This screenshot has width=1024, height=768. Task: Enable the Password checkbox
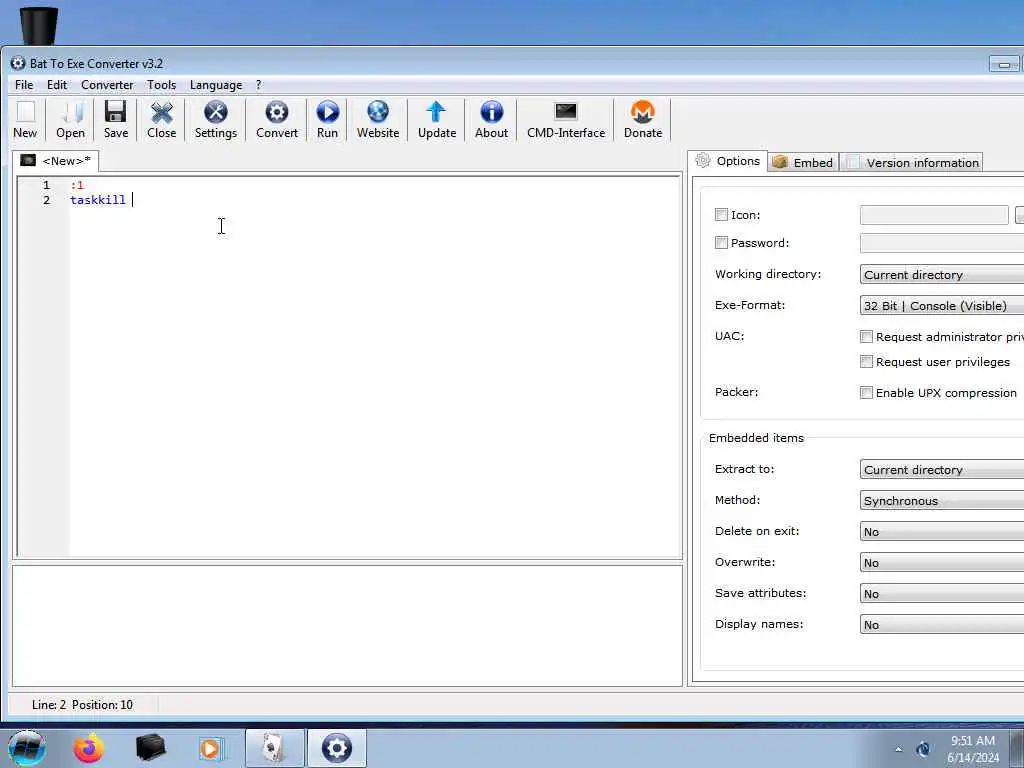click(x=721, y=242)
